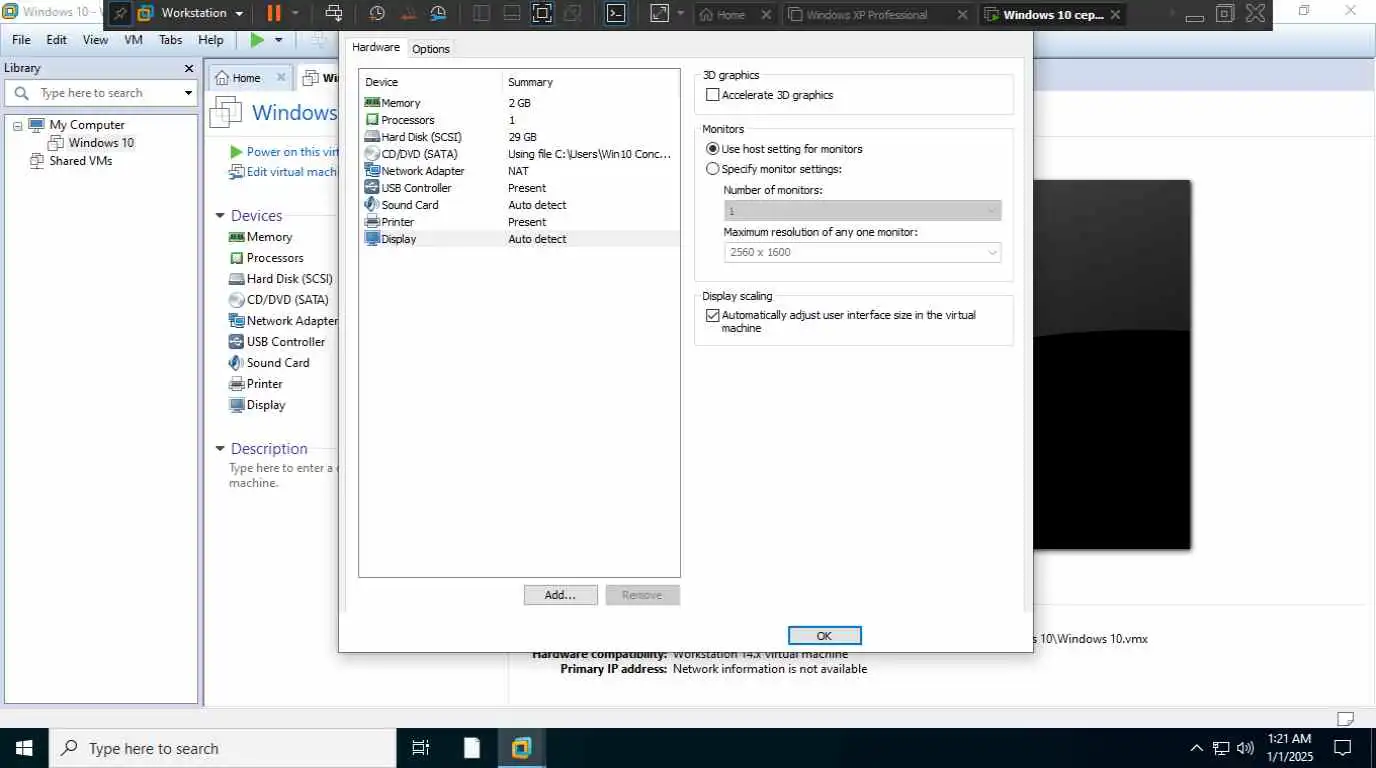1376x768 pixels.
Task: Open the notification center icon
Action: click(x=1343, y=748)
